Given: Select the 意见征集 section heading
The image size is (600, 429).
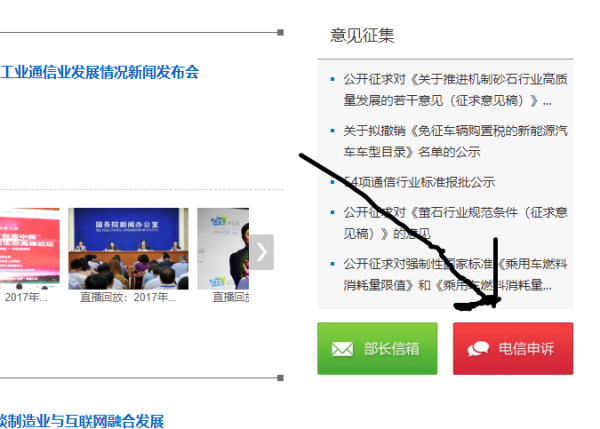Looking at the screenshot, I should tap(362, 36).
